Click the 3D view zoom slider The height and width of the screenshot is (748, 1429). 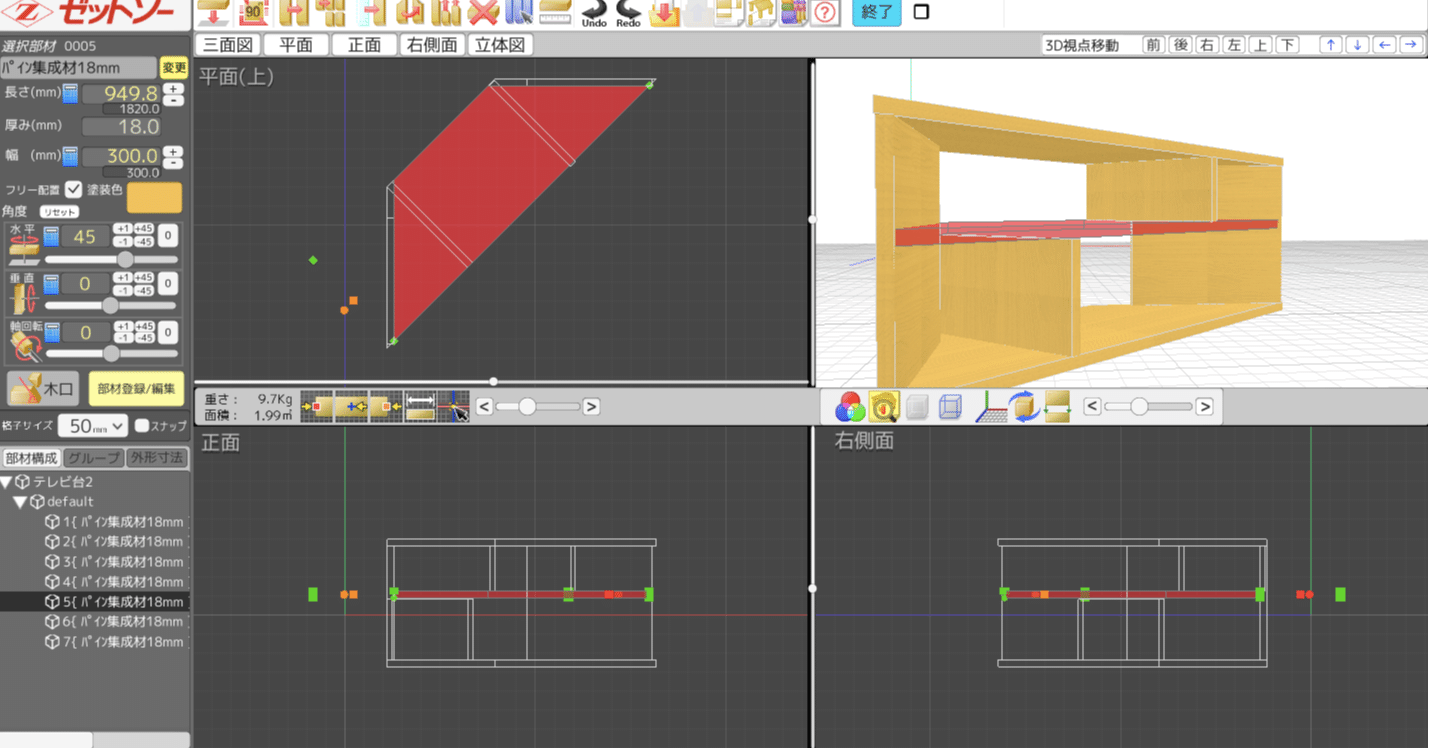tap(1148, 406)
